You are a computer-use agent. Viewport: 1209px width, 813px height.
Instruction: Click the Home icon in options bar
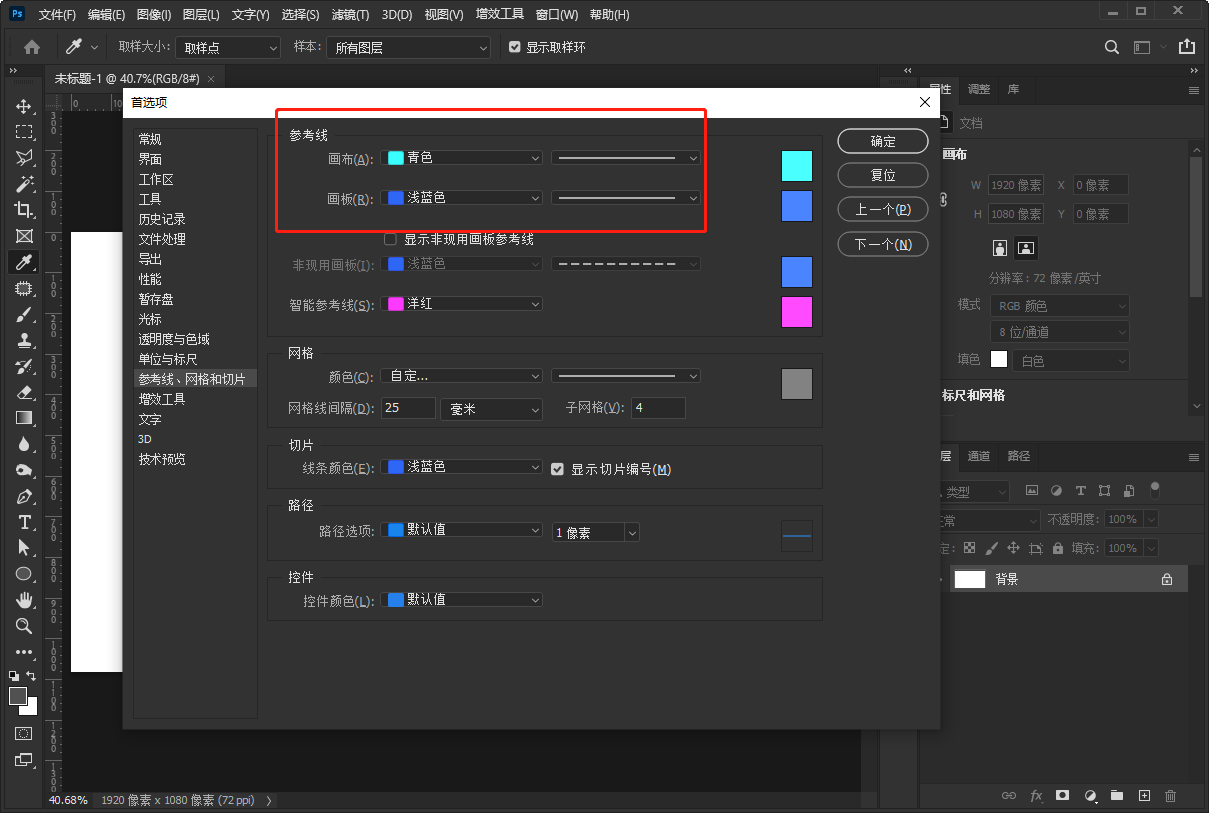coord(32,47)
